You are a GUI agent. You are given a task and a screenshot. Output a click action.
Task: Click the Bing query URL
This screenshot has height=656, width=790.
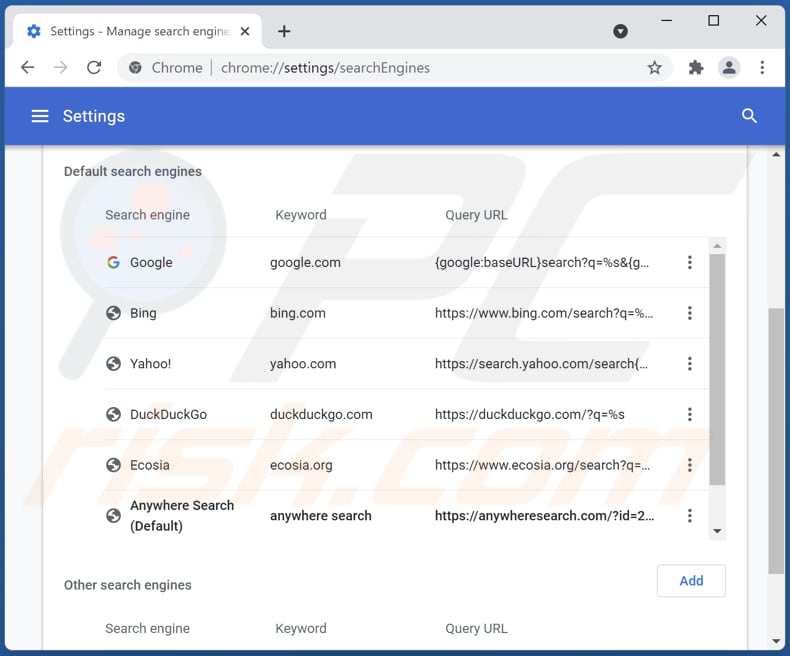pyautogui.click(x=544, y=313)
